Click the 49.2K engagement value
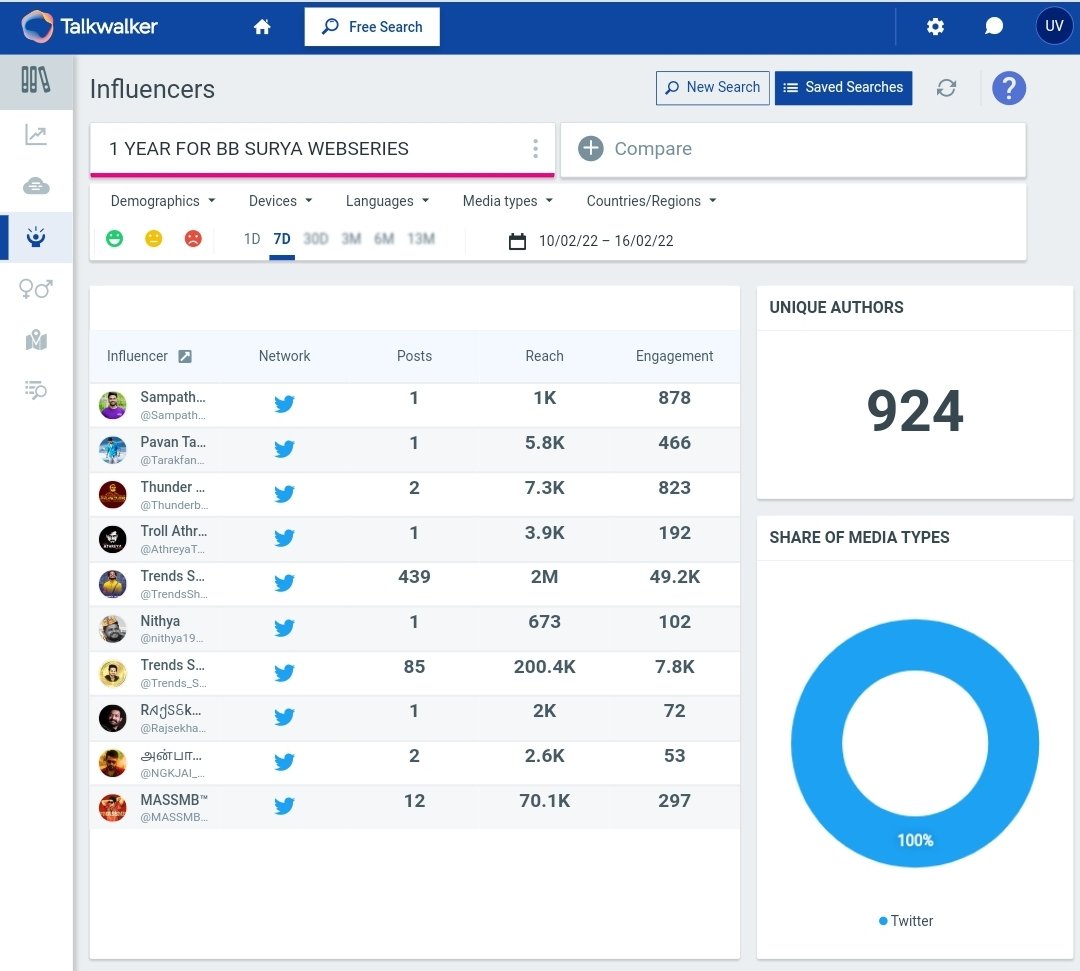The height and width of the screenshot is (971, 1080). [674, 577]
